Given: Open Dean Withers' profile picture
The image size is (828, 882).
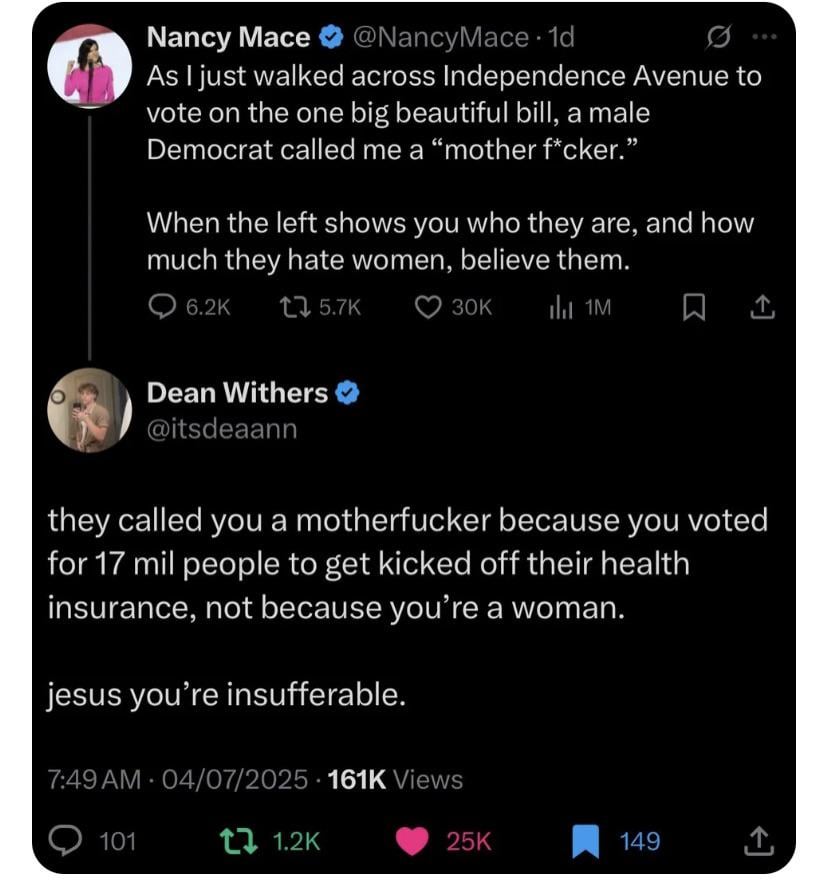Looking at the screenshot, I should click(x=90, y=410).
